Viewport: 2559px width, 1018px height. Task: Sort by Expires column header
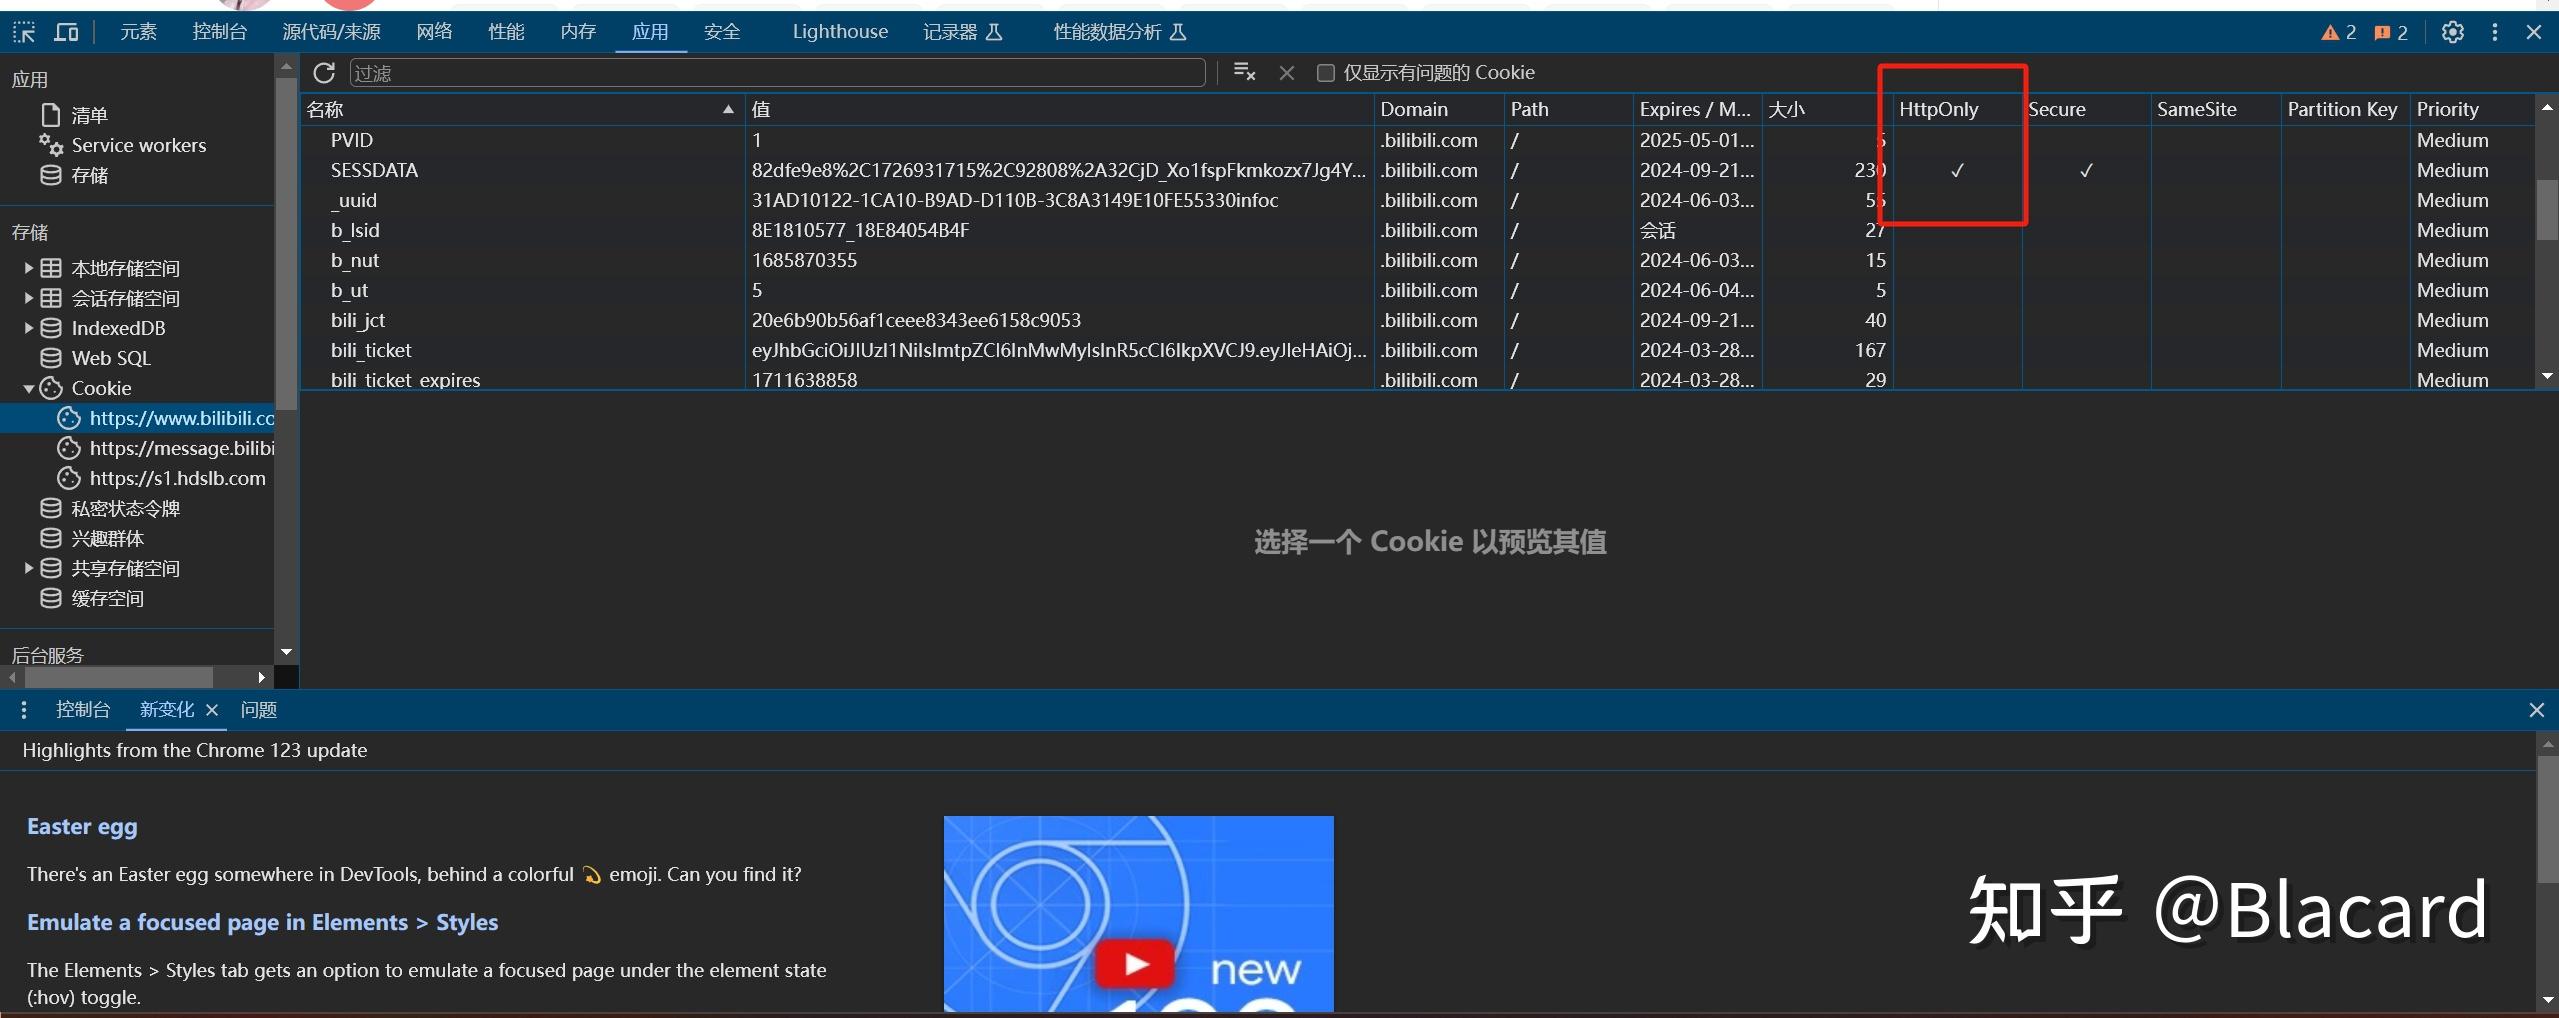click(1696, 109)
